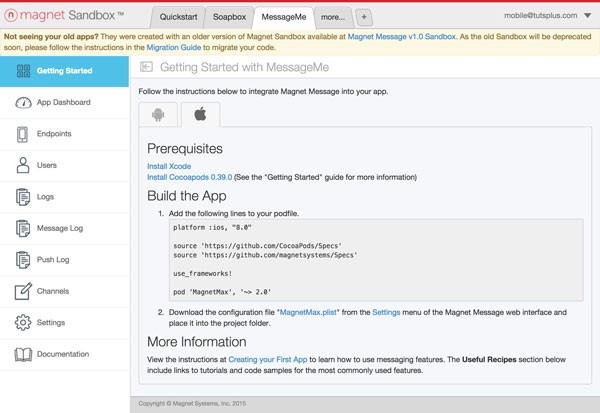
Task: Collapse sidebar with the arrow icon
Action: click(x=146, y=67)
